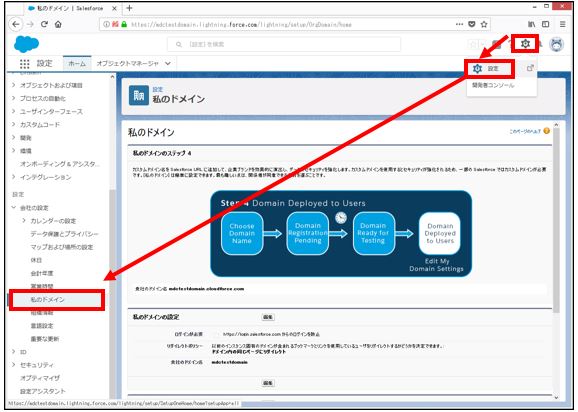Choose 開発者コンソール from the gear menu

[x=493, y=85]
